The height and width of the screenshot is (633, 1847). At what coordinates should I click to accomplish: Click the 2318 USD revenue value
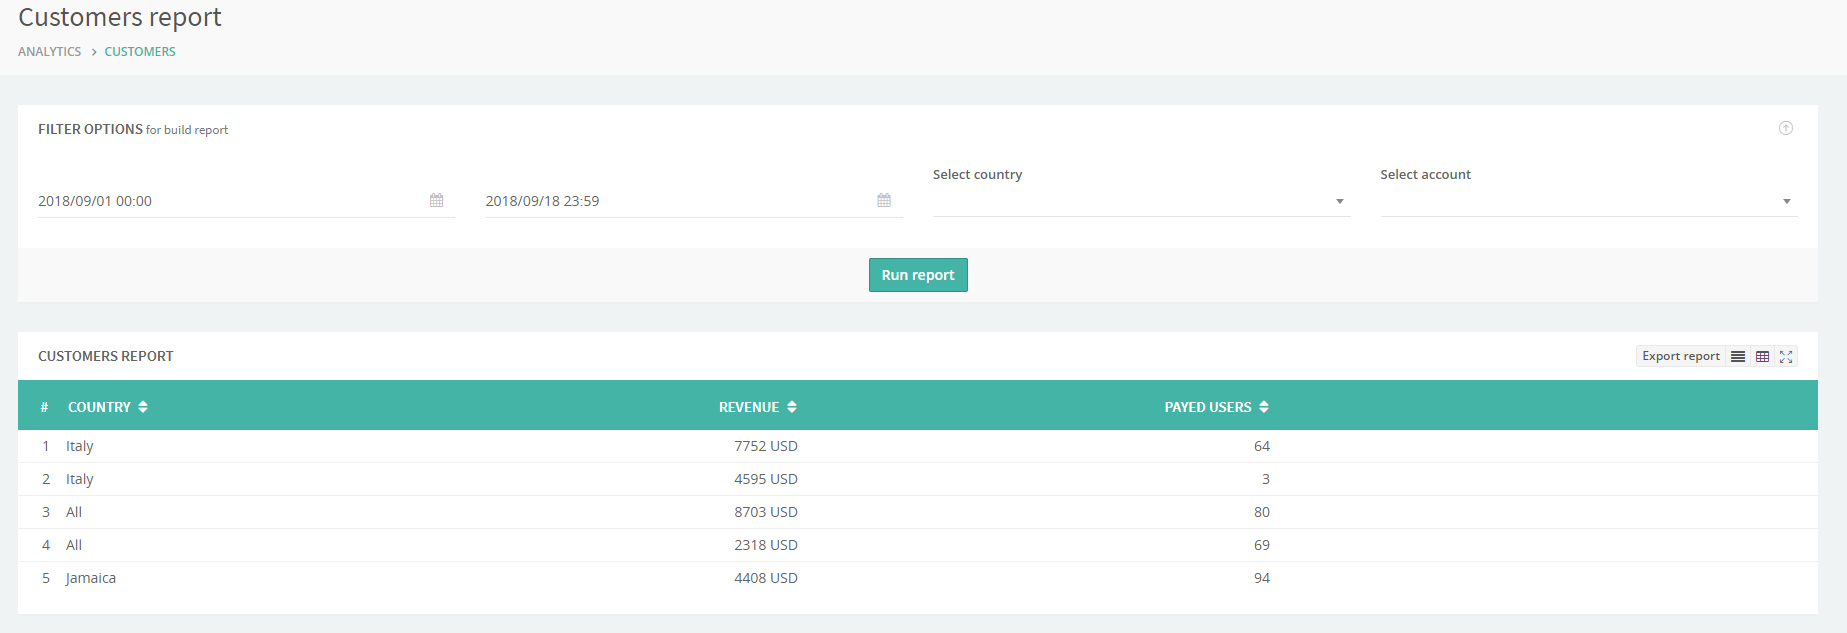pos(766,545)
